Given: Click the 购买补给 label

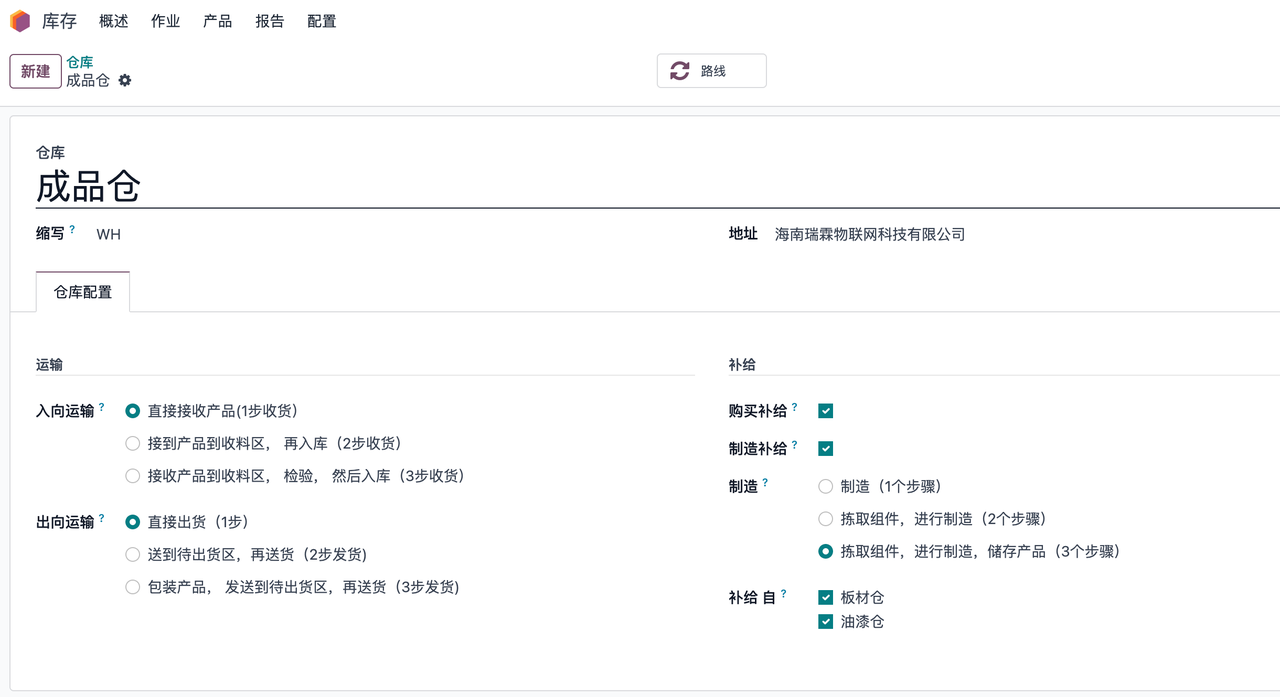Looking at the screenshot, I should click(758, 411).
